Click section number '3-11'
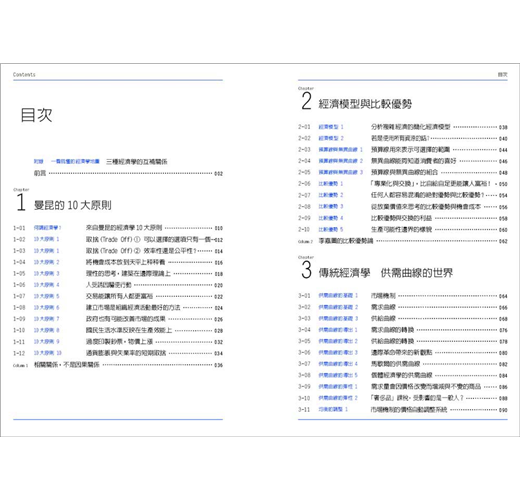Viewport: 520px width, 500px height. (304, 409)
